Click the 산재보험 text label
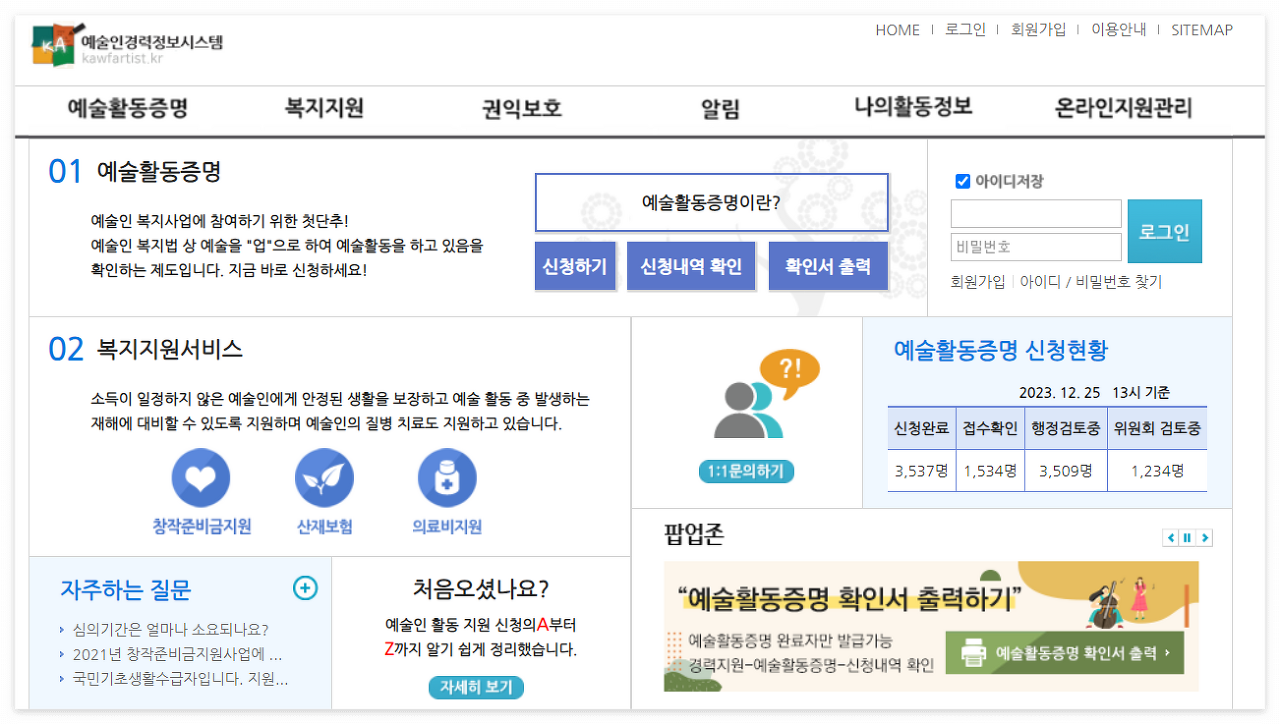The width and height of the screenshot is (1280, 724). click(324, 527)
